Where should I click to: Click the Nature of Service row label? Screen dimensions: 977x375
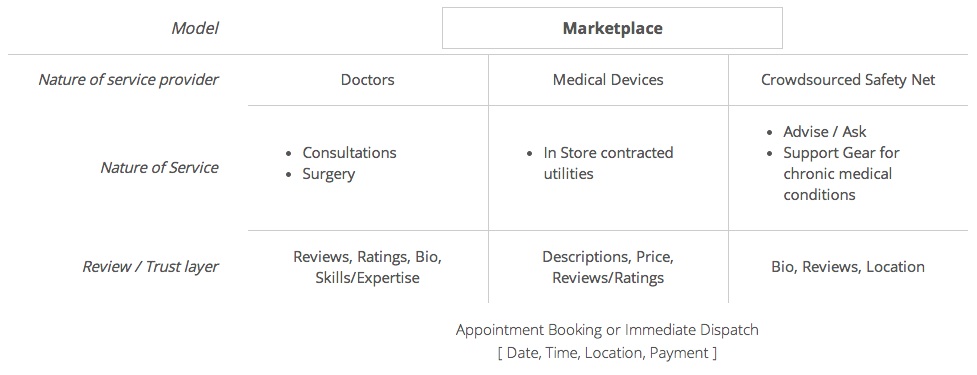pos(160,168)
